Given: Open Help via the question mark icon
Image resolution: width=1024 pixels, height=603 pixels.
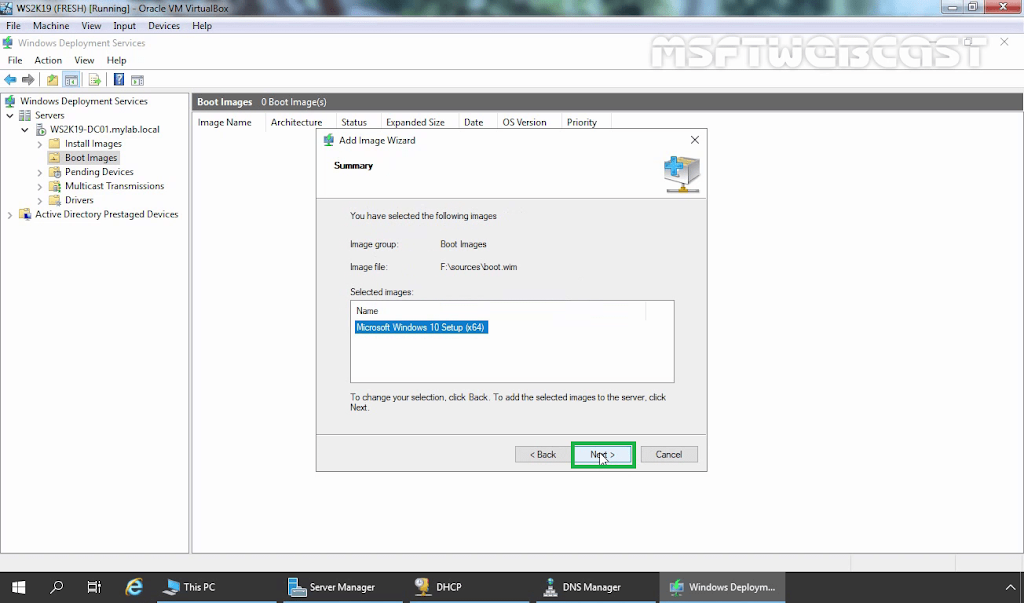Looking at the screenshot, I should point(119,80).
